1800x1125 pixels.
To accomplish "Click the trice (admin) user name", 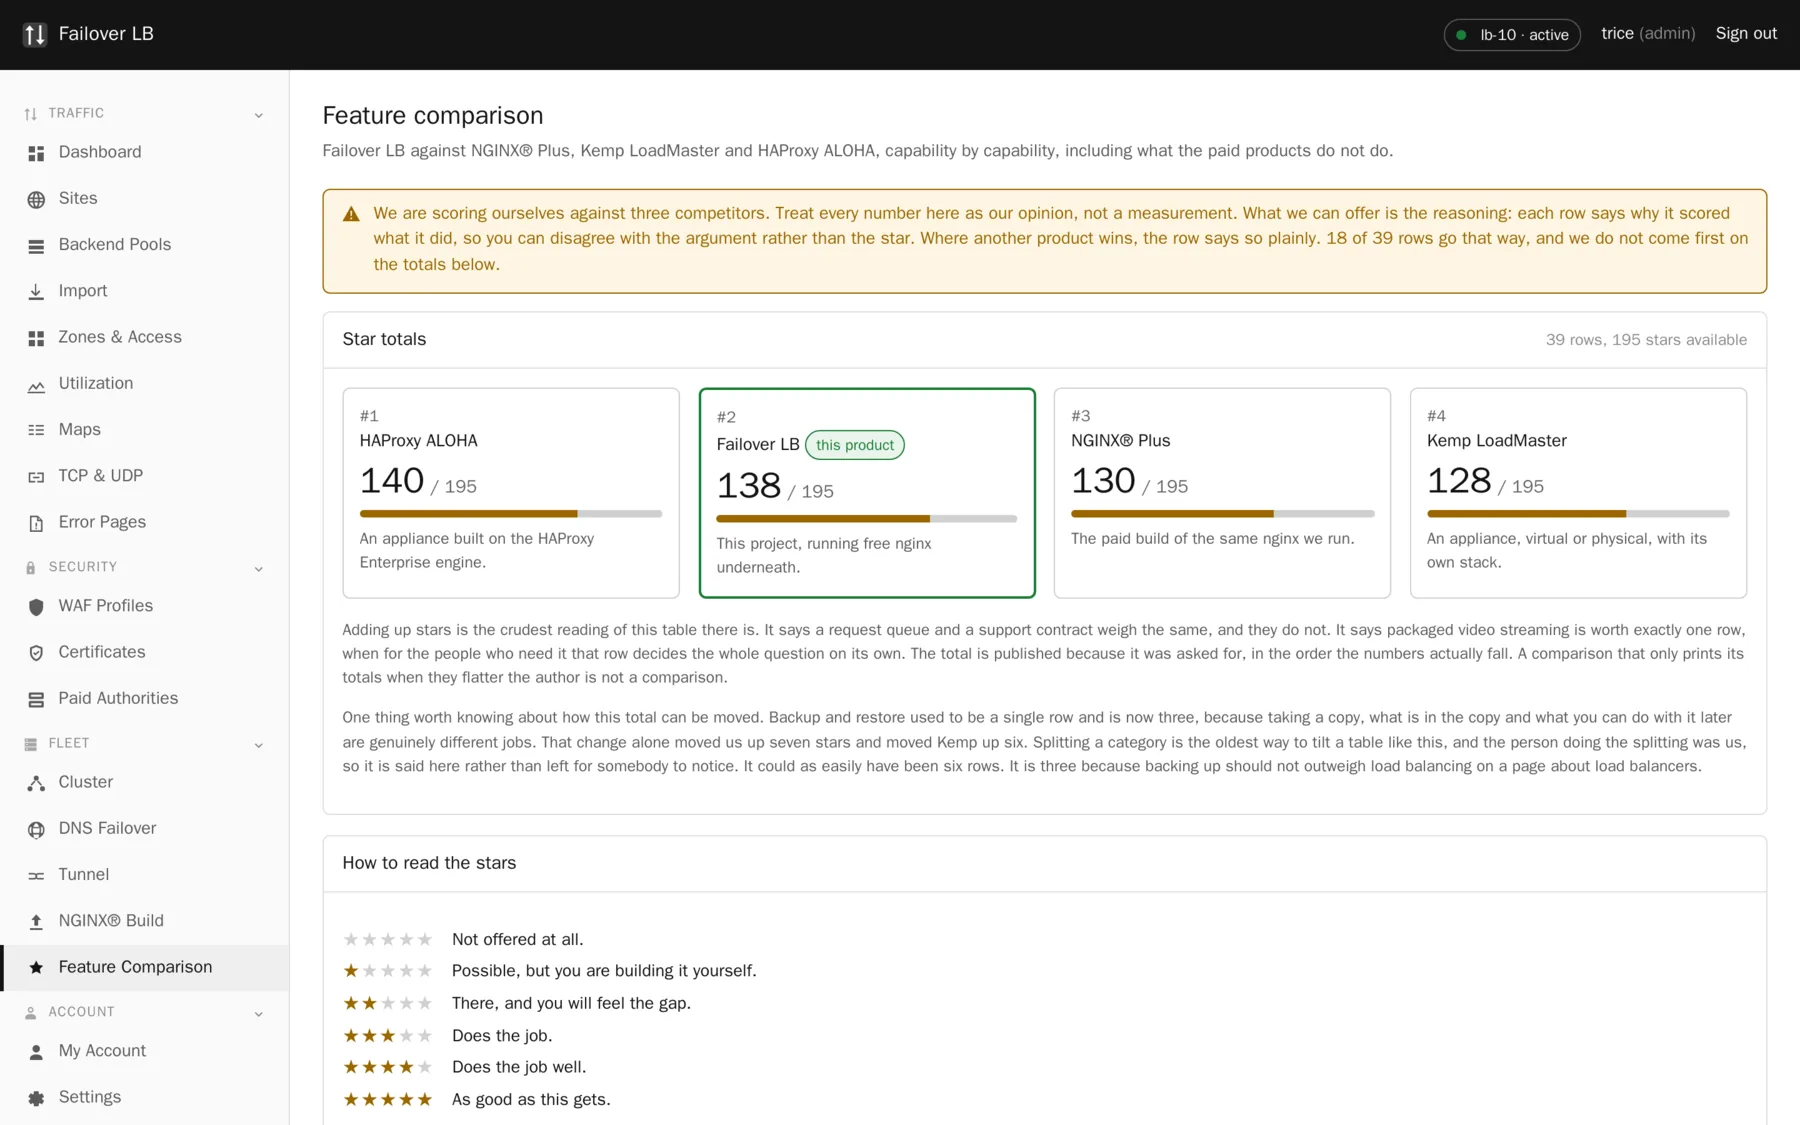I will [x=1648, y=34].
